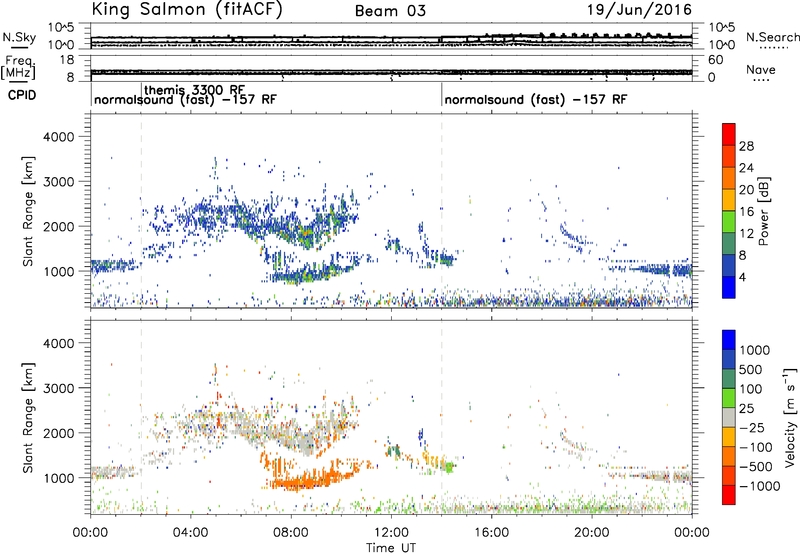Click the light green 12-16 dB Power colorbar segment

click(729, 222)
